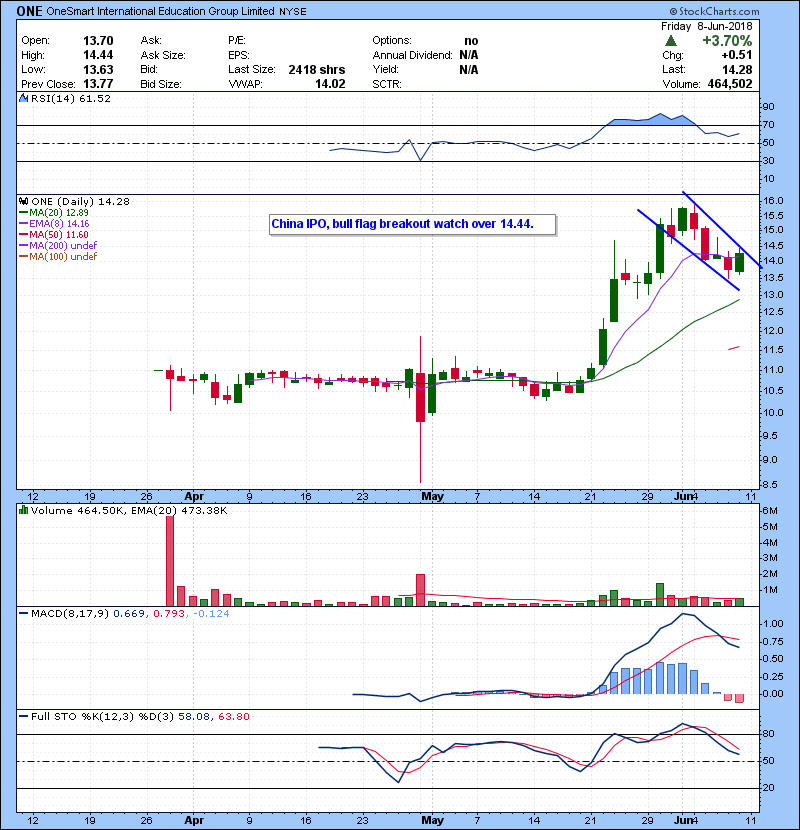Click the date Friday 8-Jun-2018
The height and width of the screenshot is (830, 800).
(x=706, y=26)
